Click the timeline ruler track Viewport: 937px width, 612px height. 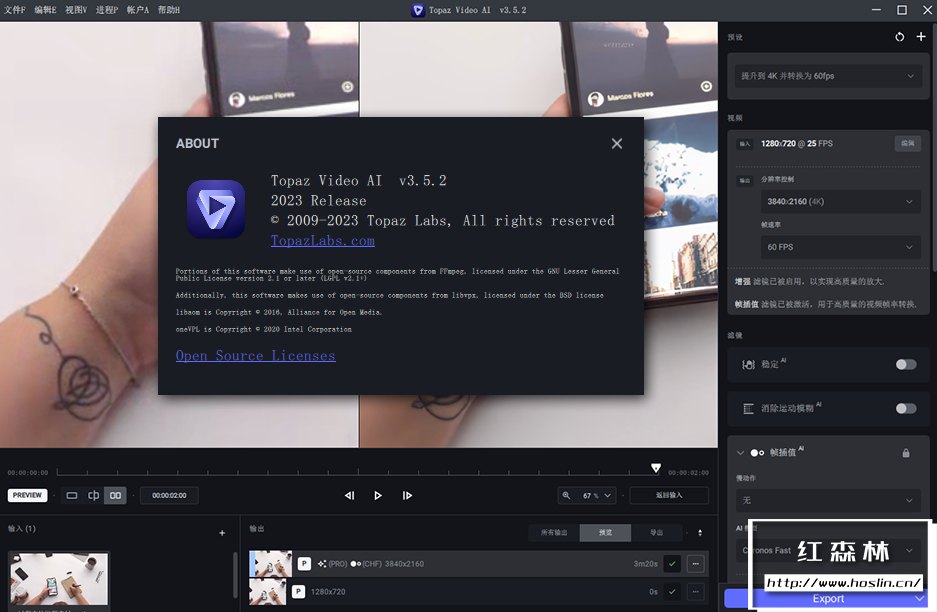coord(359,472)
